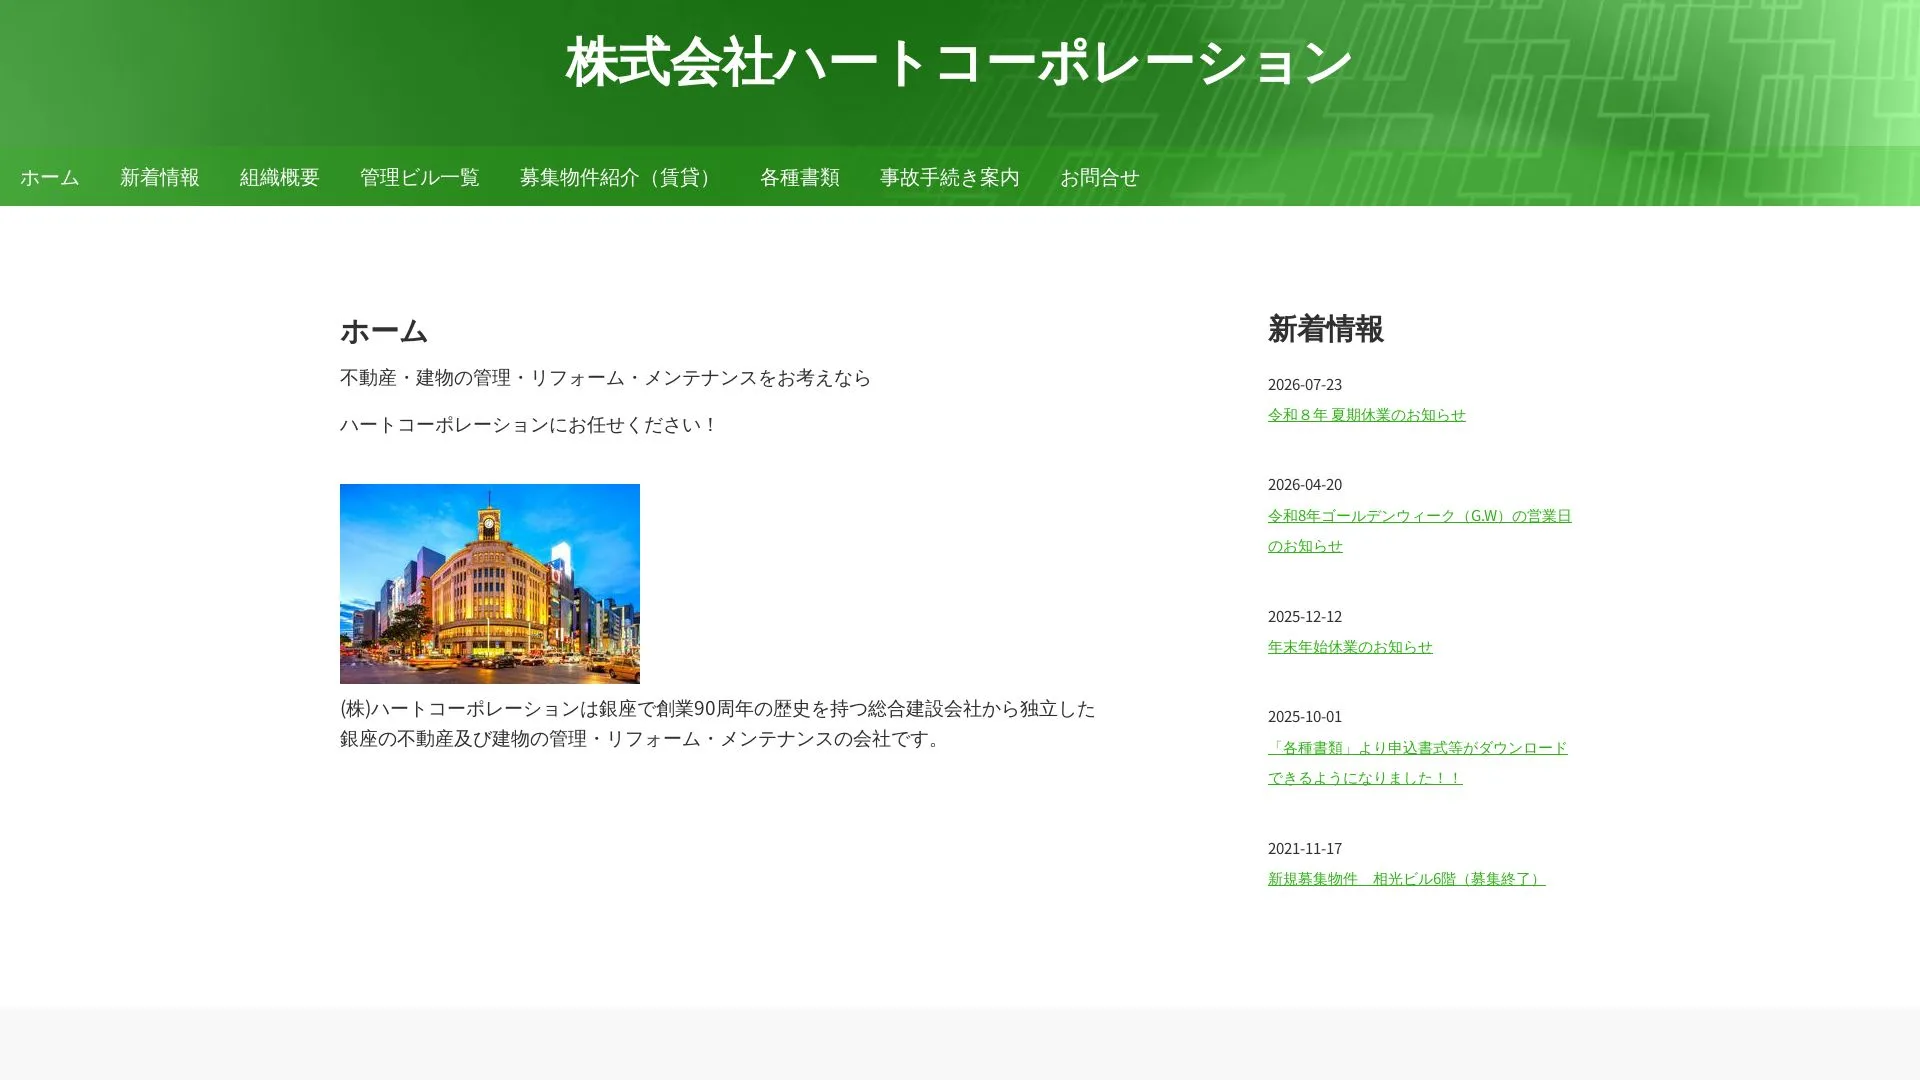Open the 各種書類 download announcement link
The width and height of the screenshot is (1920, 1080).
tap(1417, 762)
